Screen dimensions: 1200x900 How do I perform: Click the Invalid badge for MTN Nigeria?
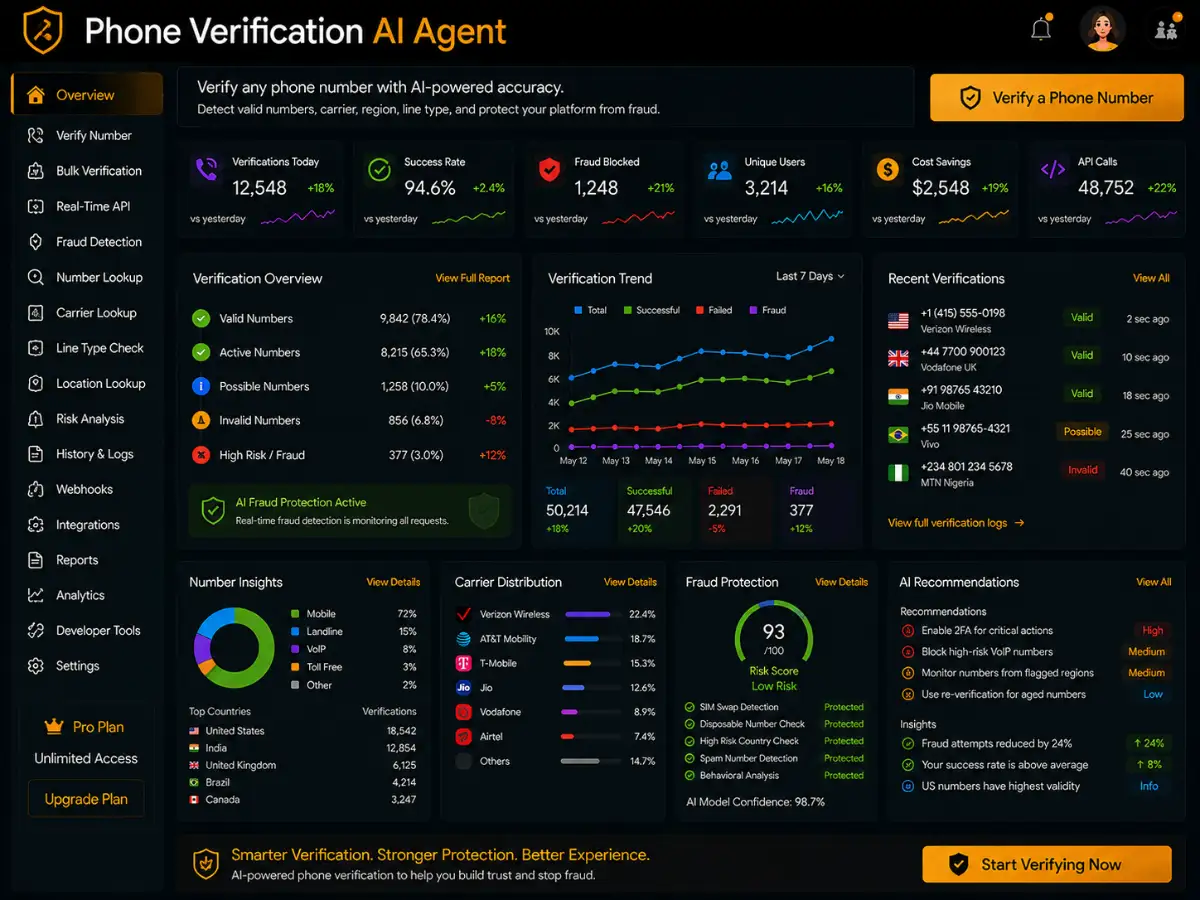(x=1082, y=470)
